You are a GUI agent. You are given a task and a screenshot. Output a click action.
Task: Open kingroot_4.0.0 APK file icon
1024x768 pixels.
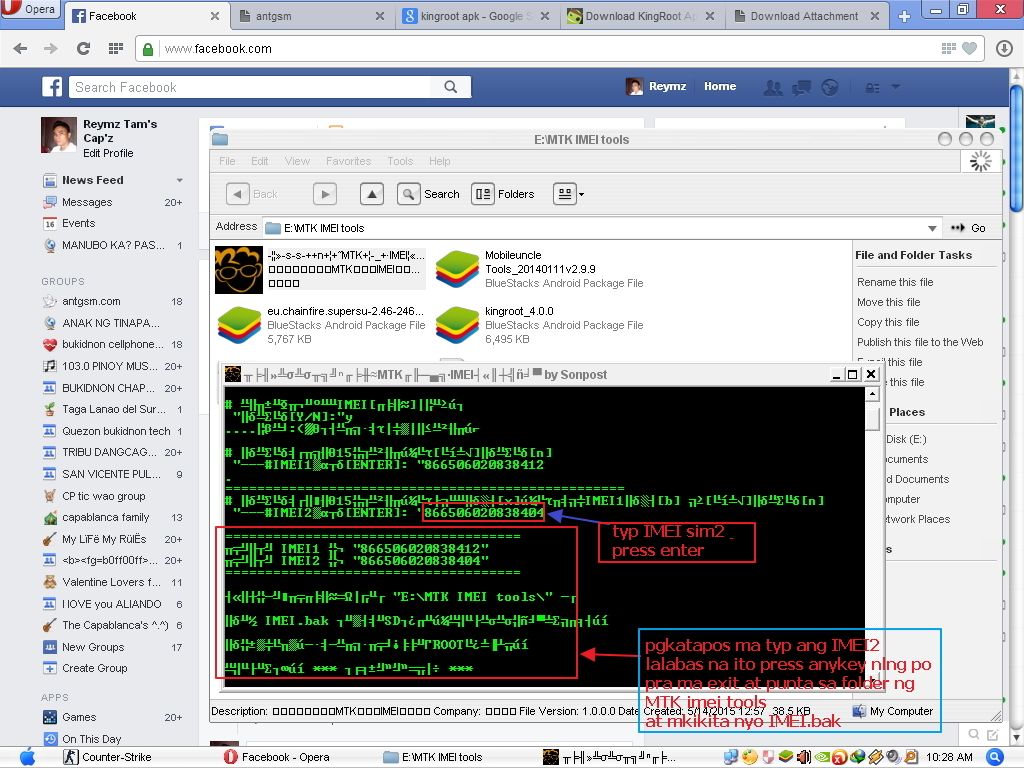457,325
